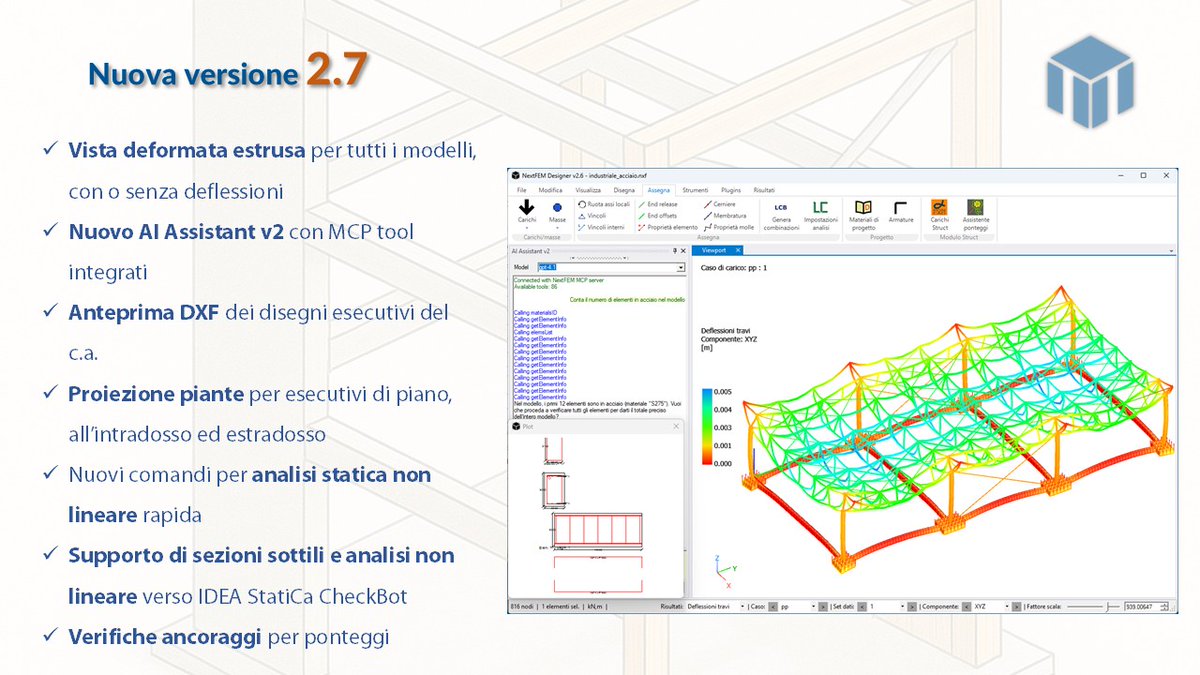
Task: Close the AI Assistant v2 panel
Action: (683, 251)
